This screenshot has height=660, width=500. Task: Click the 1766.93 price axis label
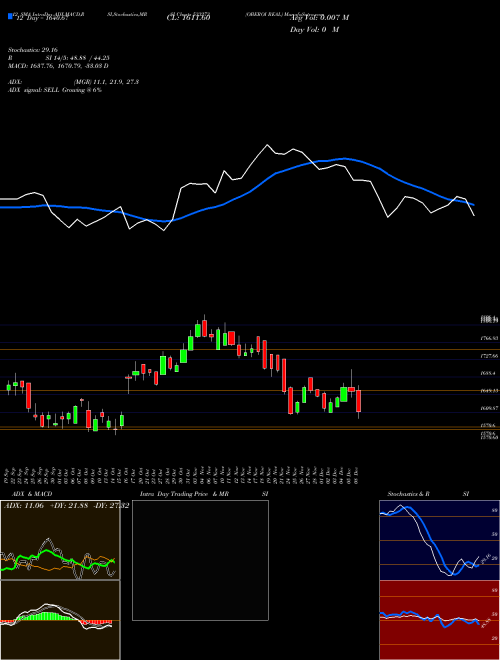(490, 338)
